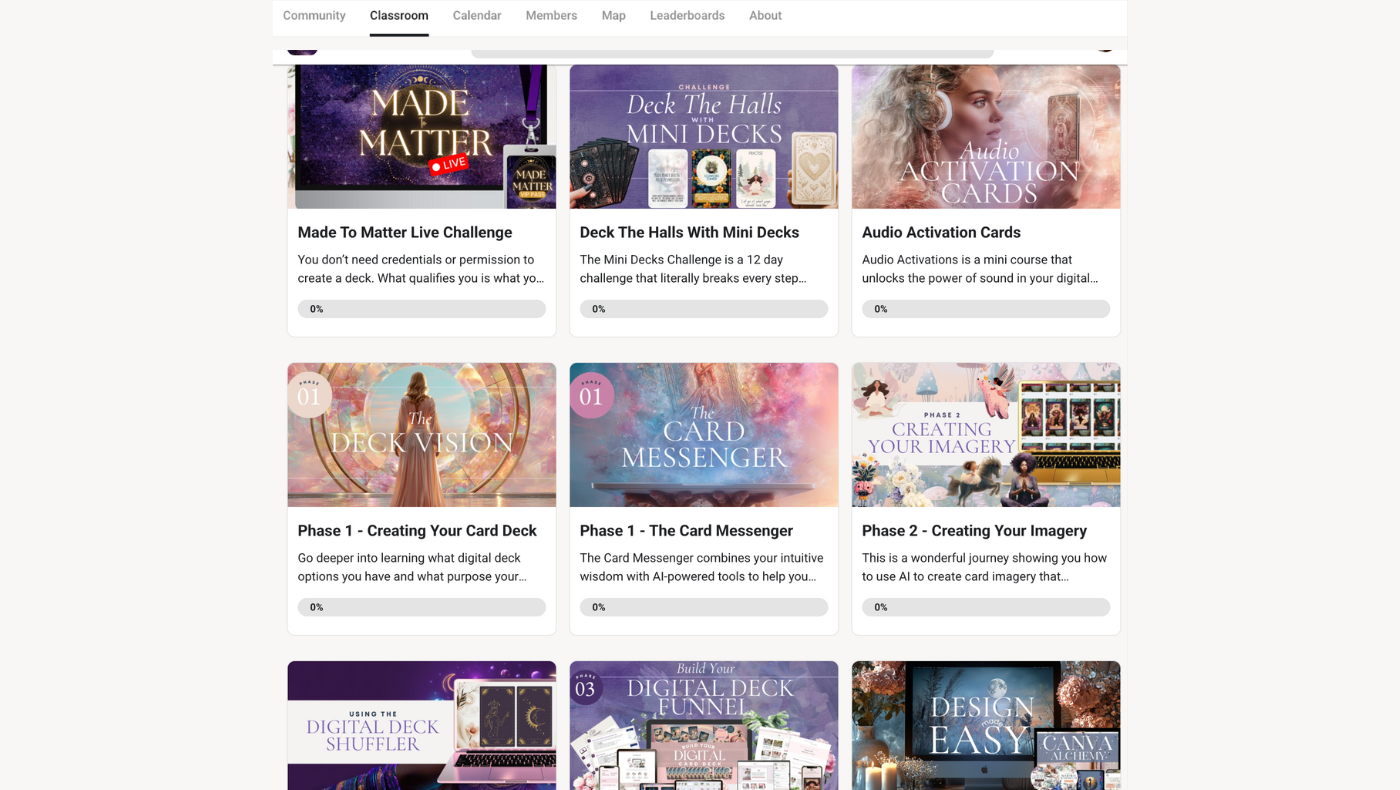Click the Made To Matter Live Challenge title

(x=405, y=232)
